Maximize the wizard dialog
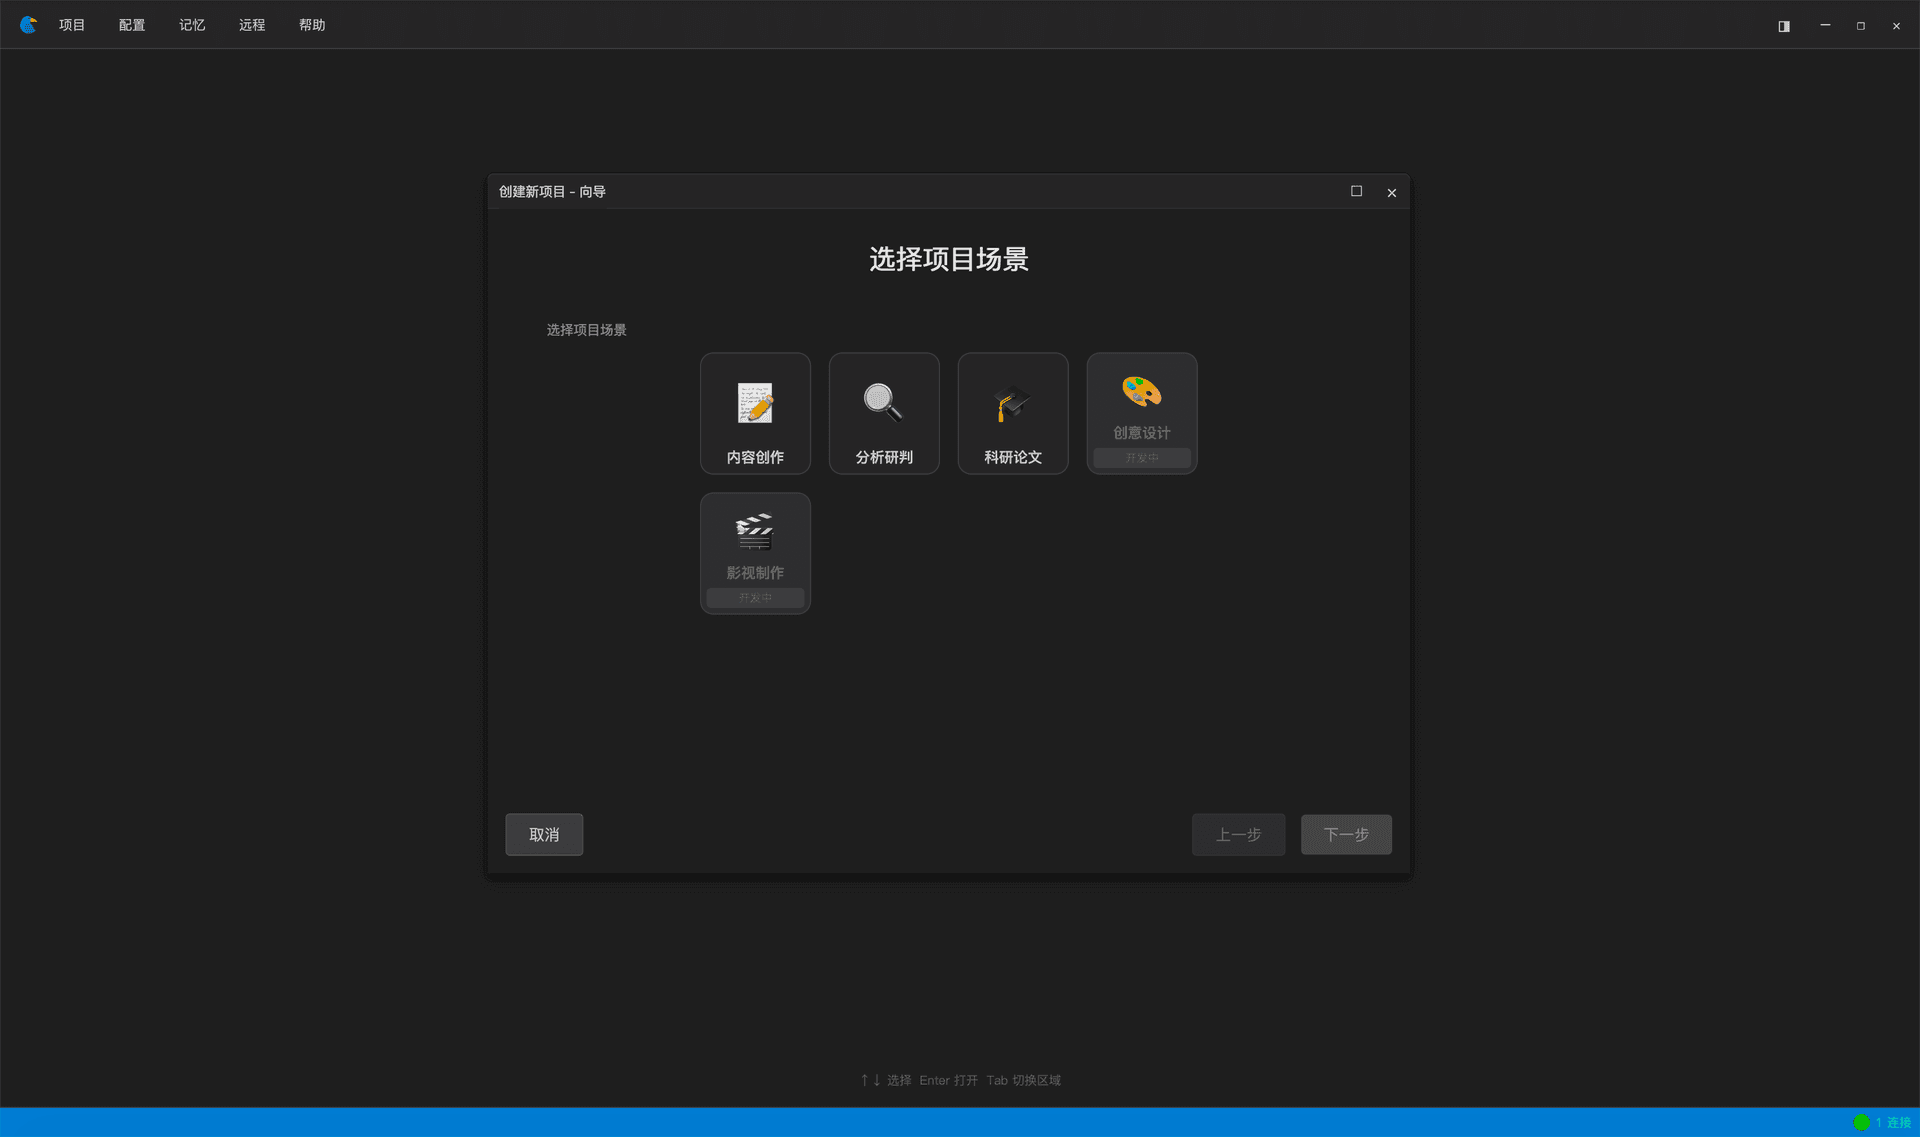 [x=1356, y=191]
